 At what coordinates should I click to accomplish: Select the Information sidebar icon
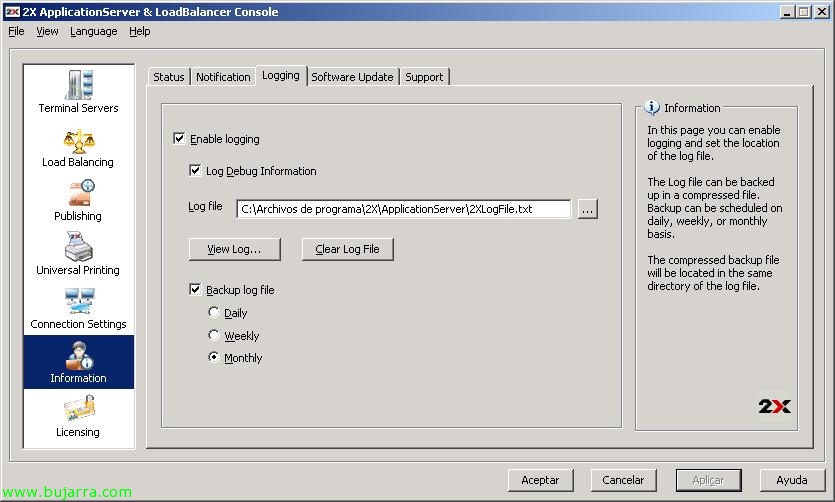[79, 356]
